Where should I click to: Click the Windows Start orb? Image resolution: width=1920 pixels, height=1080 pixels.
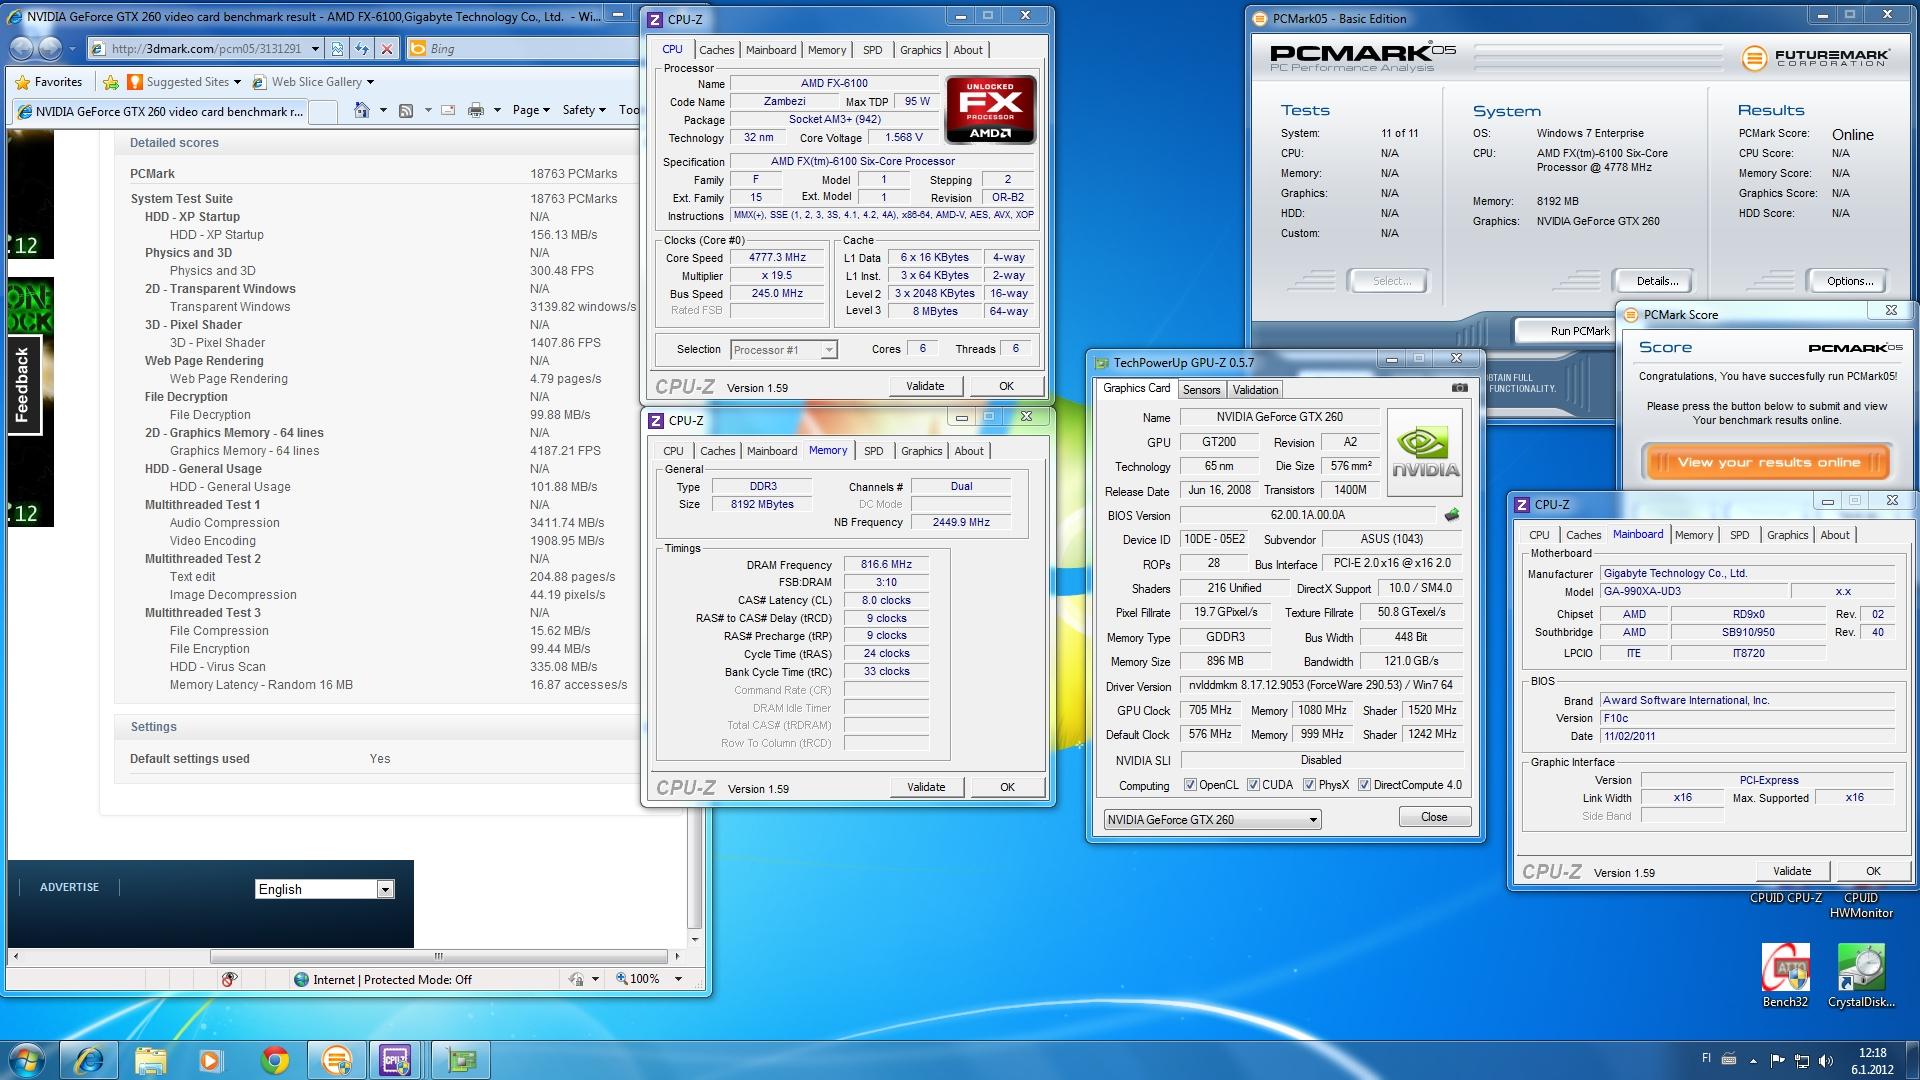27,1060
